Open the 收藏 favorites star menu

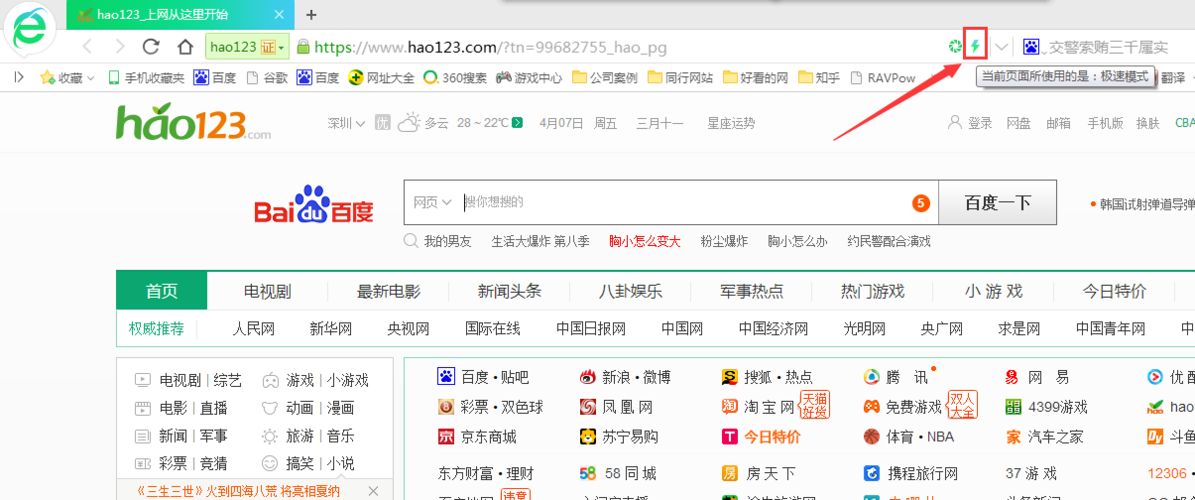(x=67, y=77)
